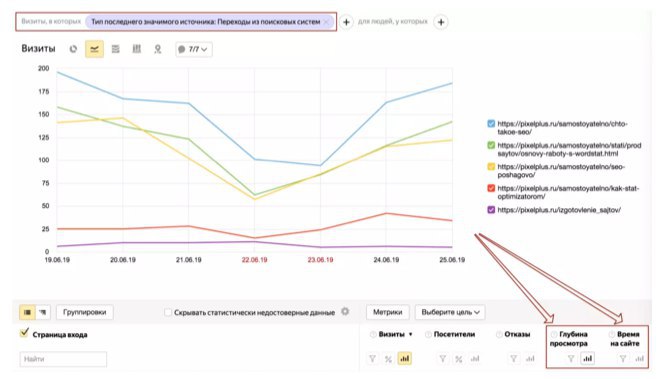Viewport: 662px width, 379px height.
Task: Add visit condition with first plus button
Action: (x=346, y=22)
